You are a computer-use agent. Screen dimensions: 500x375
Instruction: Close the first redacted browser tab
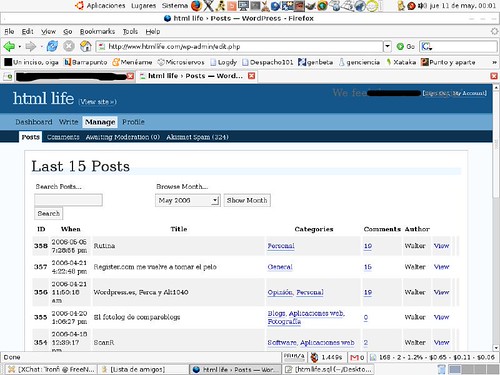pyautogui.click(x=130, y=76)
